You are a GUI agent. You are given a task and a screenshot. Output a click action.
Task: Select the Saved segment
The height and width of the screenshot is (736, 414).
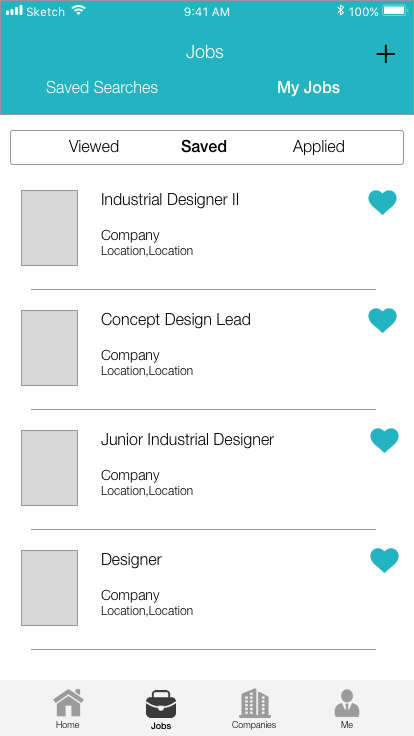tap(204, 146)
